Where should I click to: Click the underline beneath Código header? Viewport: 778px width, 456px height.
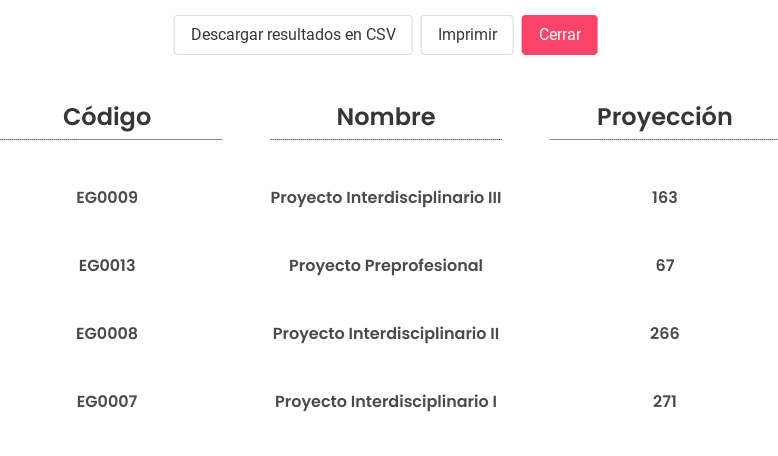coord(111,139)
